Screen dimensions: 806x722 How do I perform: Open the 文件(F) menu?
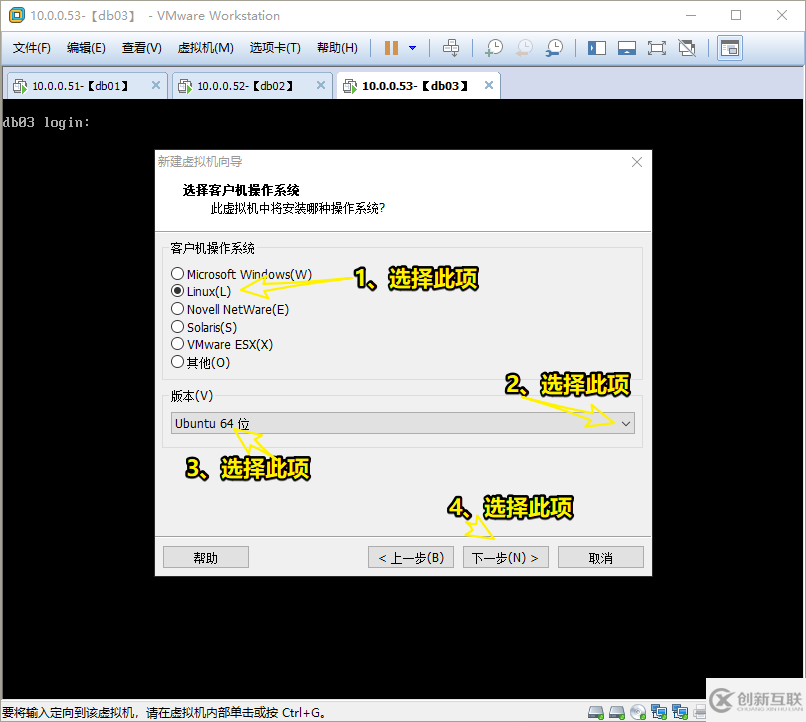[x=32, y=48]
